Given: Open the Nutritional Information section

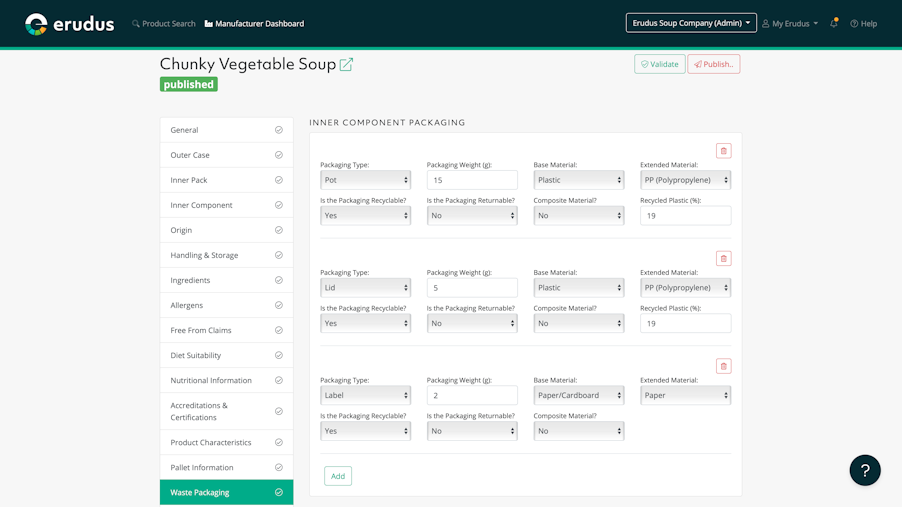Looking at the screenshot, I should point(227,380).
